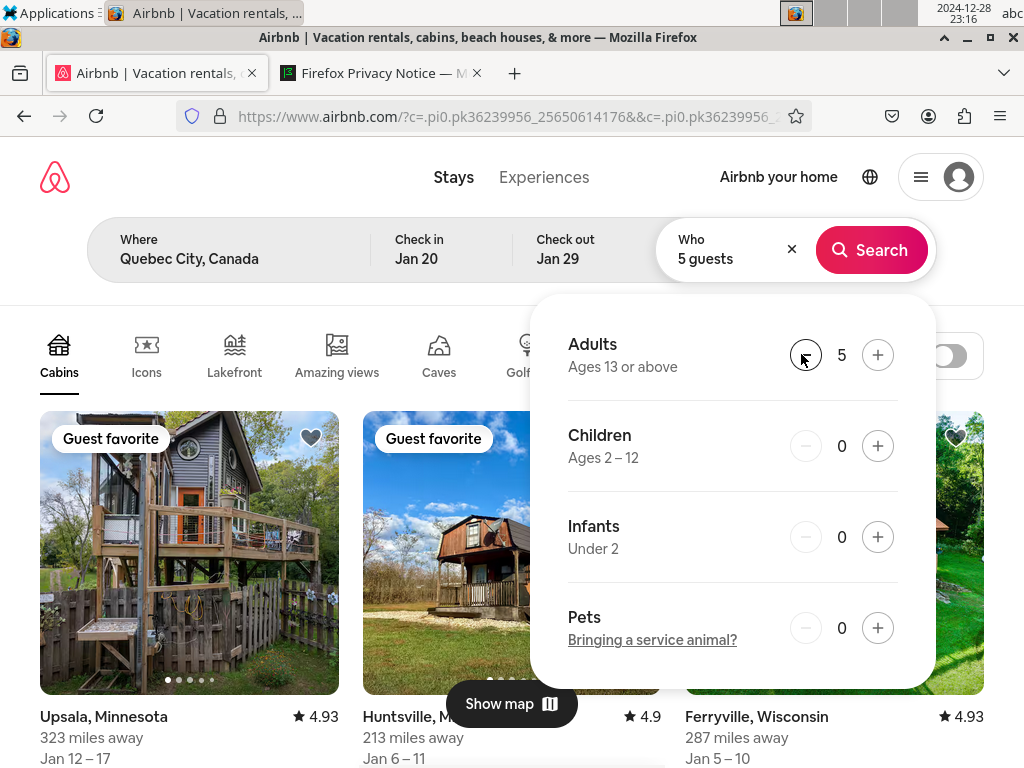
Task: Switch to the Experiences tab
Action: click(544, 177)
